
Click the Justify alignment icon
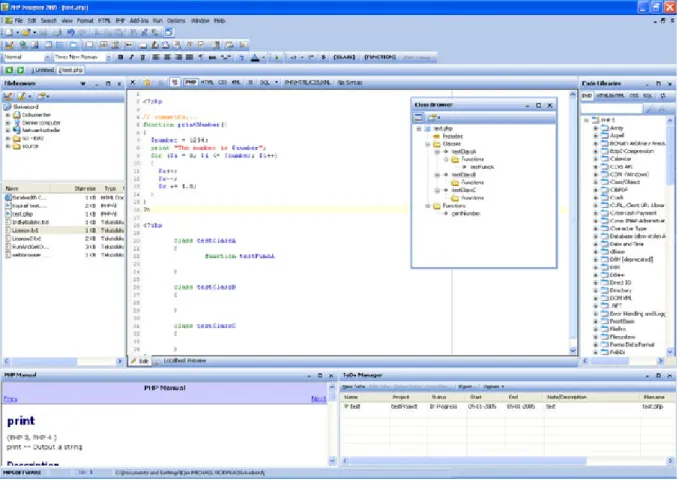[x=189, y=57]
